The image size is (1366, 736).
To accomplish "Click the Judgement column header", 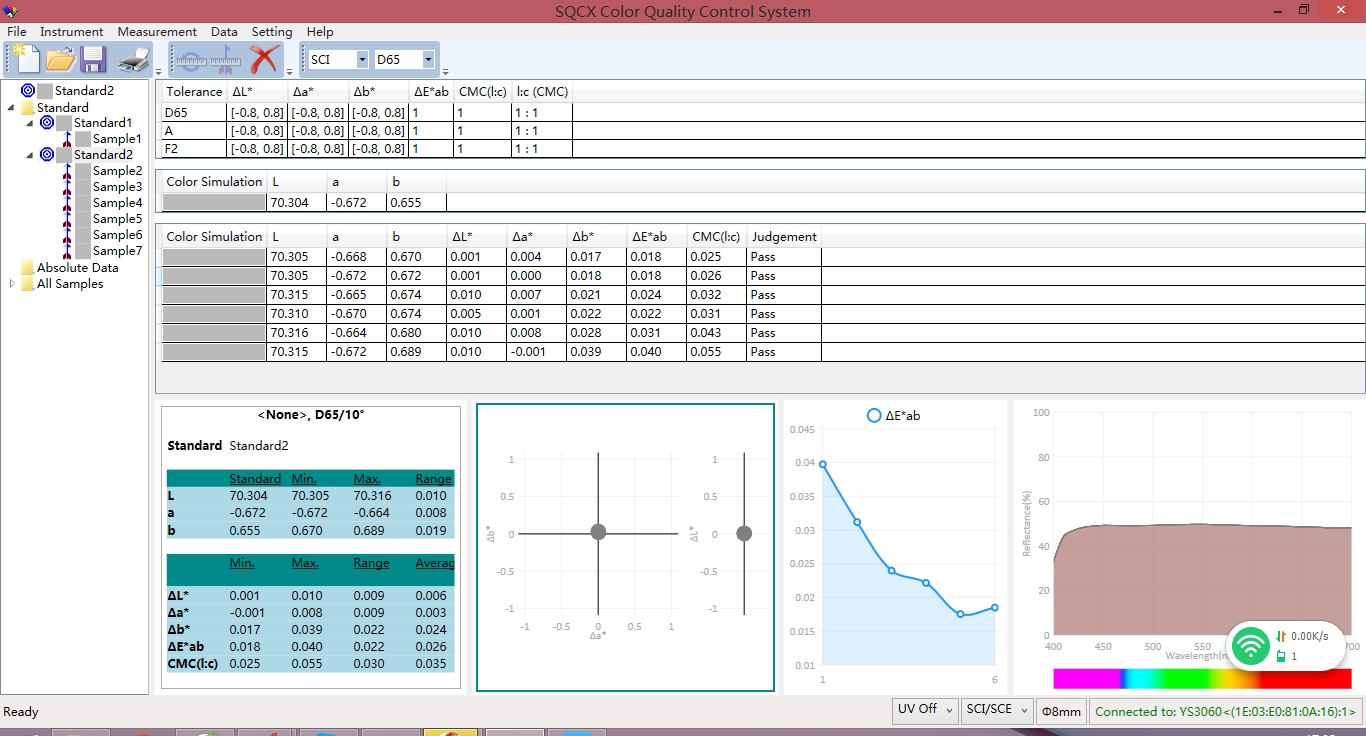I will pyautogui.click(x=784, y=237).
